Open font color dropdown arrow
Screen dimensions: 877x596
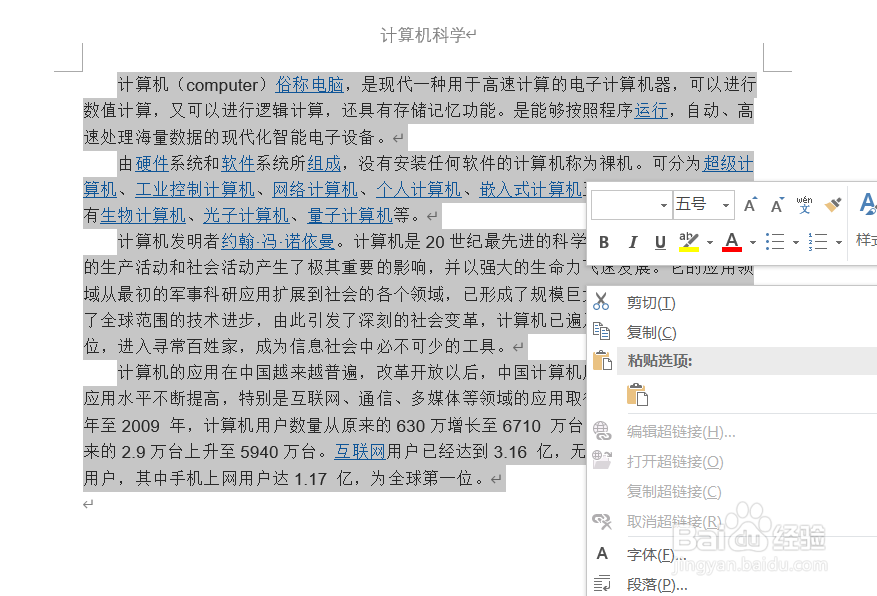(753, 242)
